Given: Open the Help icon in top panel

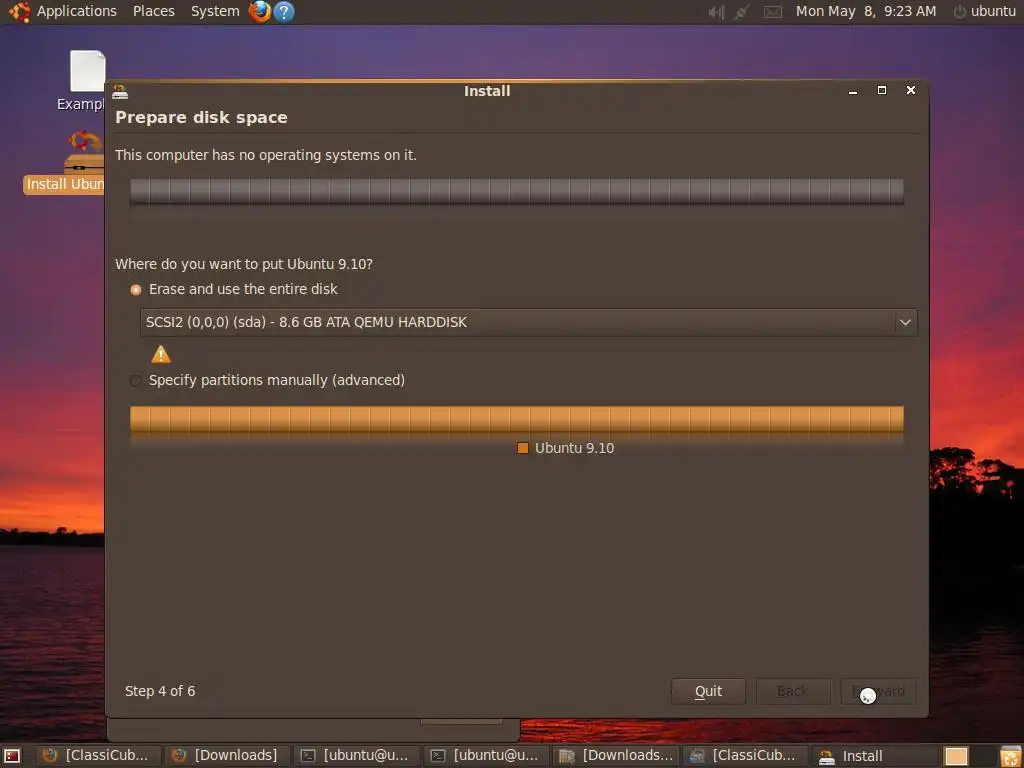Looking at the screenshot, I should coord(283,12).
